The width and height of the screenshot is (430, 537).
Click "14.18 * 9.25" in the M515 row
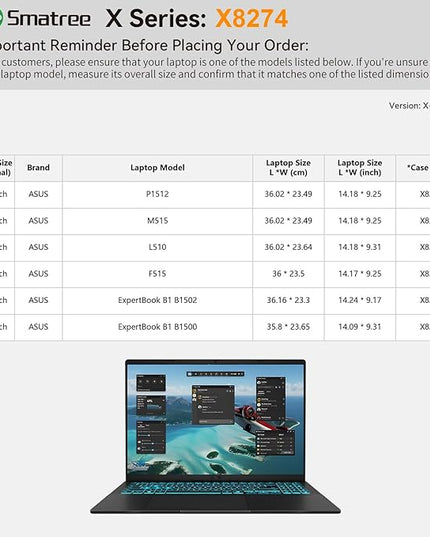(360, 221)
